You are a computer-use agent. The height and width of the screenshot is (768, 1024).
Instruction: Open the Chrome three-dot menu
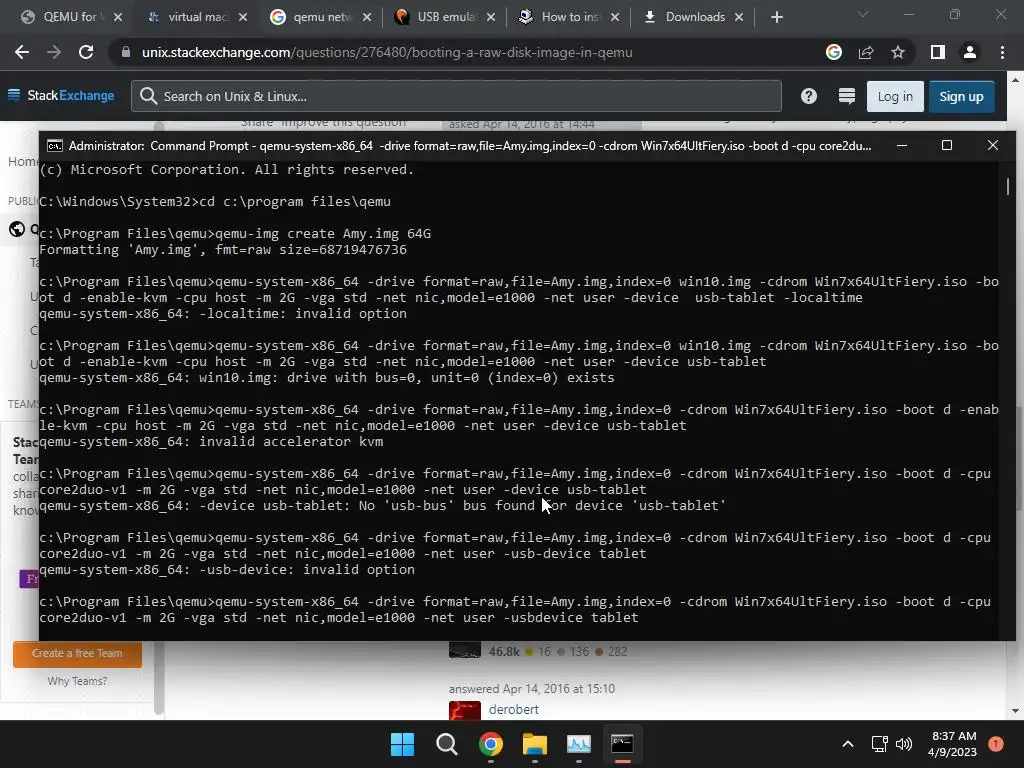point(1002,52)
